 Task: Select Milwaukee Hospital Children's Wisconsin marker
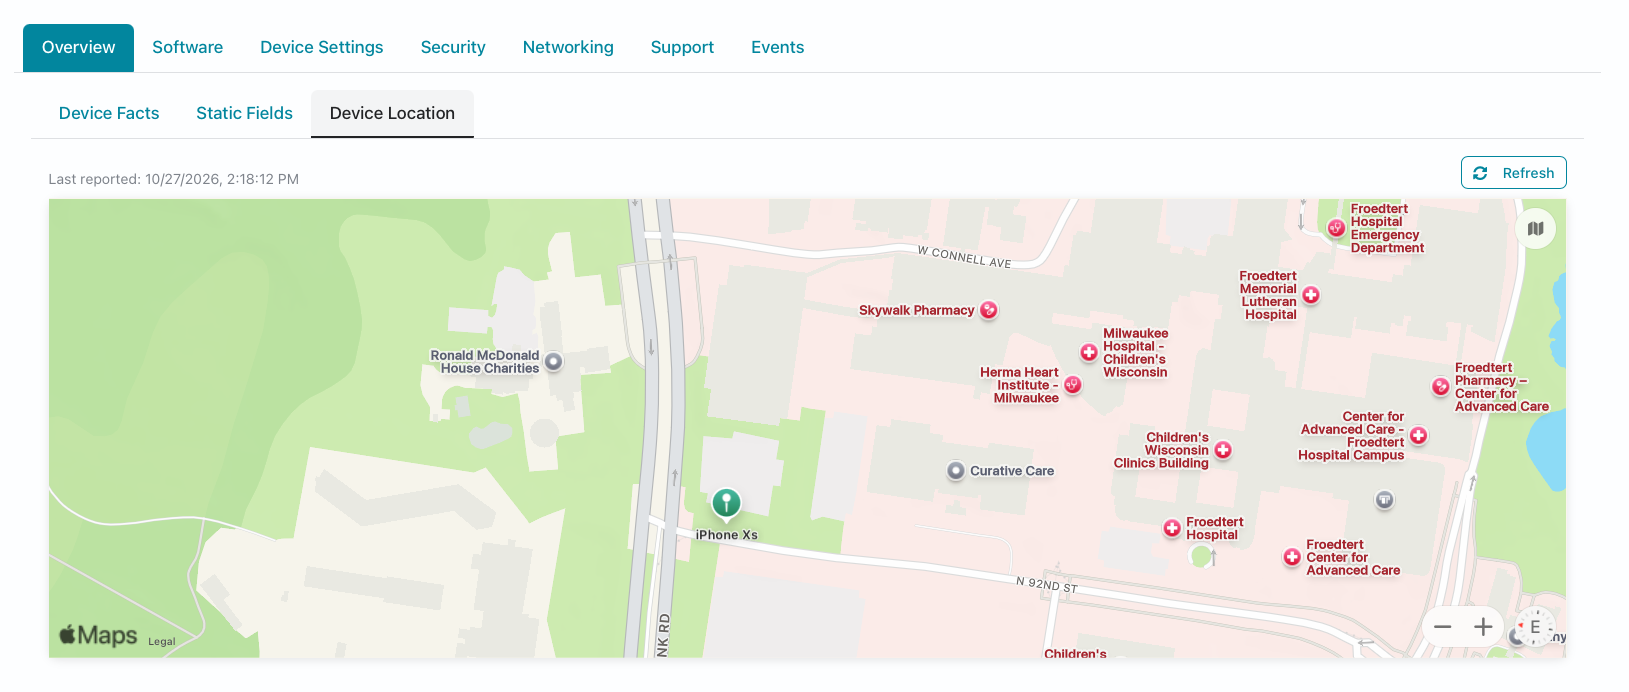click(x=1089, y=352)
